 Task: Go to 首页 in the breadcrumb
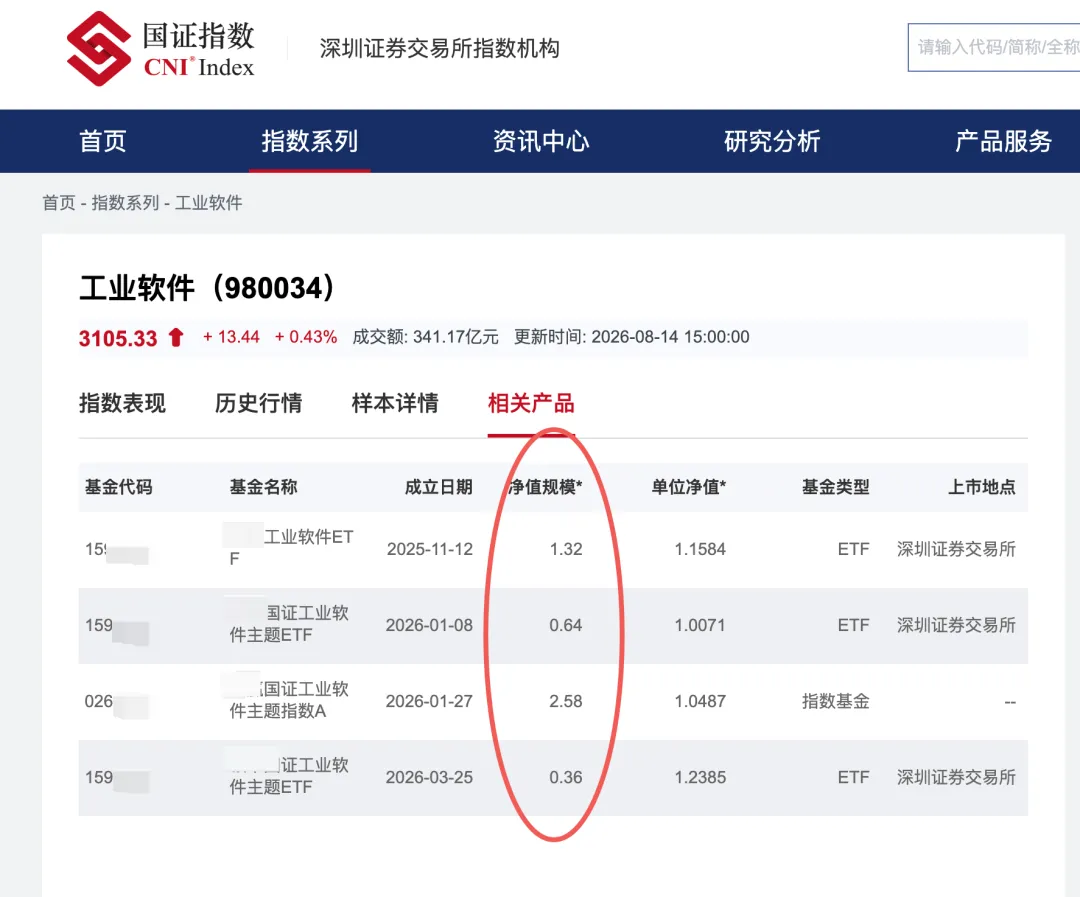(59, 203)
